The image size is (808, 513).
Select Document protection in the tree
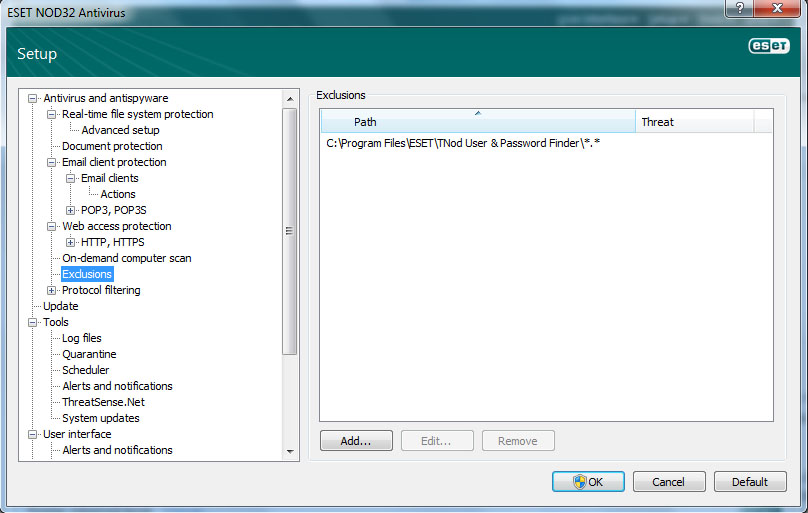[112, 146]
